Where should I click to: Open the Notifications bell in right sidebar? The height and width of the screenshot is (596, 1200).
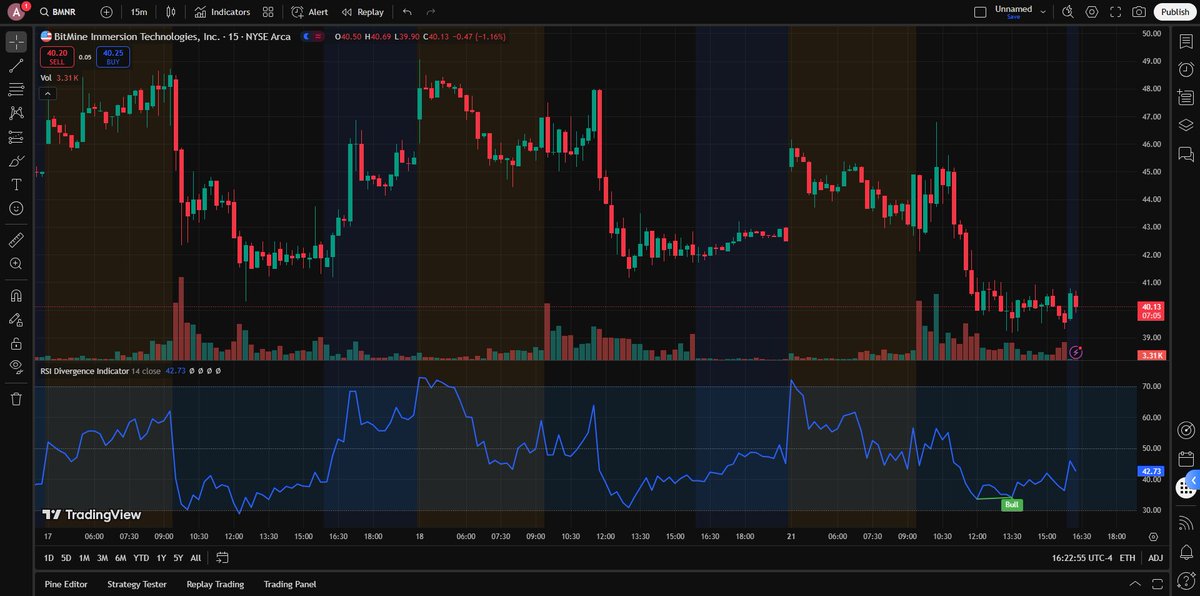(1186, 552)
